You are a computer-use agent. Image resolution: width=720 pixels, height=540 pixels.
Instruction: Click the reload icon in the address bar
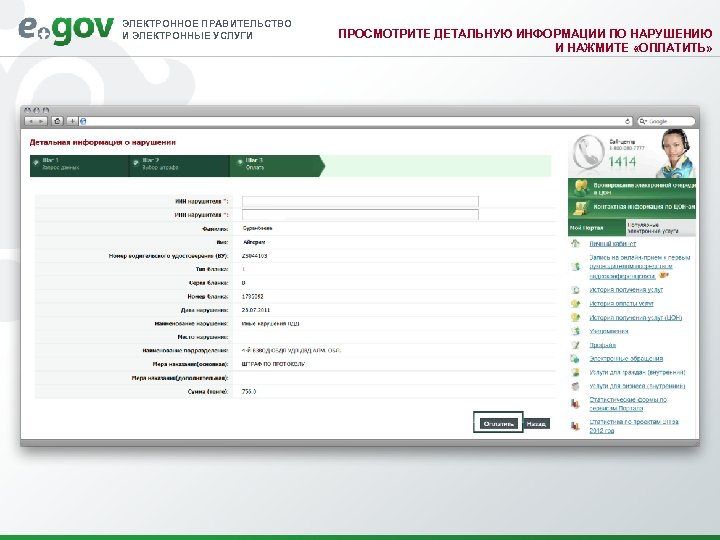point(628,122)
